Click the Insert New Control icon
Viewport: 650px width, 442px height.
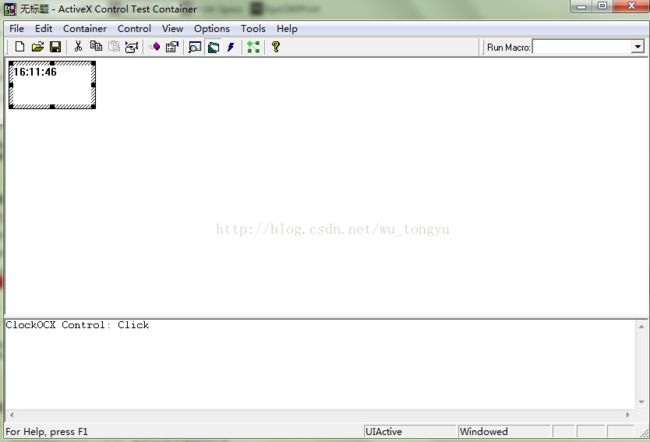click(131, 46)
